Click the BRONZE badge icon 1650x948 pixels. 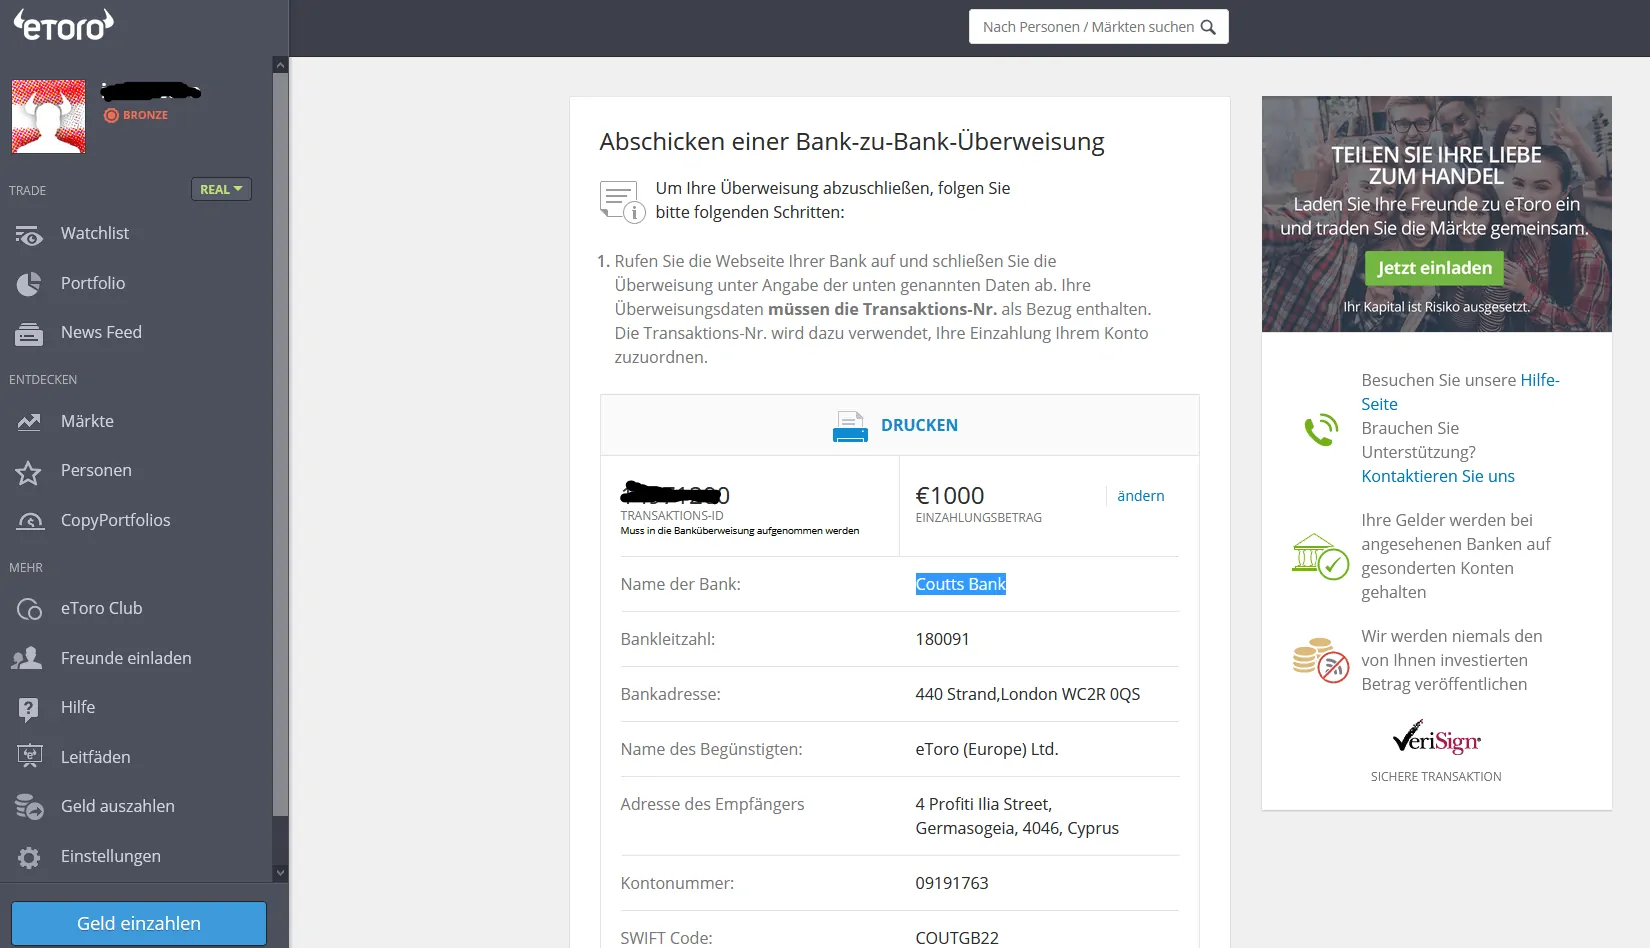[111, 116]
